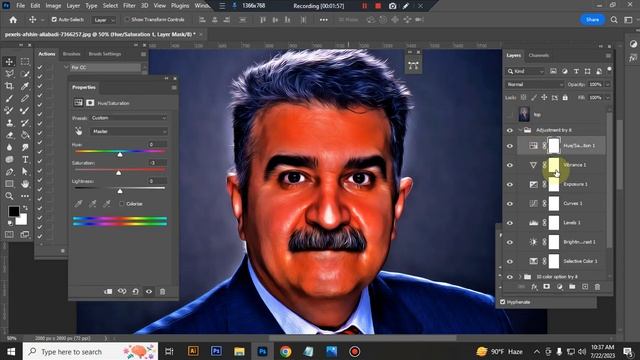
Task: Hide the Selective Color 1 layer
Action: (x=509, y=261)
